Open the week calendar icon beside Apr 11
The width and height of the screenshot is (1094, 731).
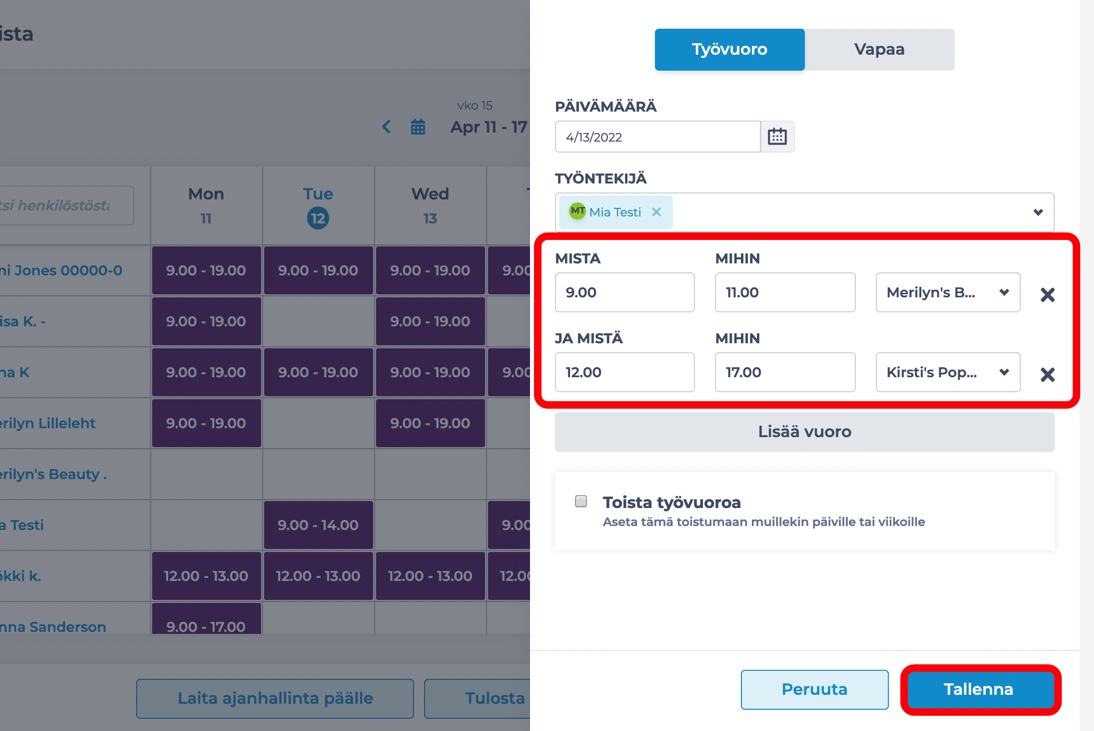(418, 127)
